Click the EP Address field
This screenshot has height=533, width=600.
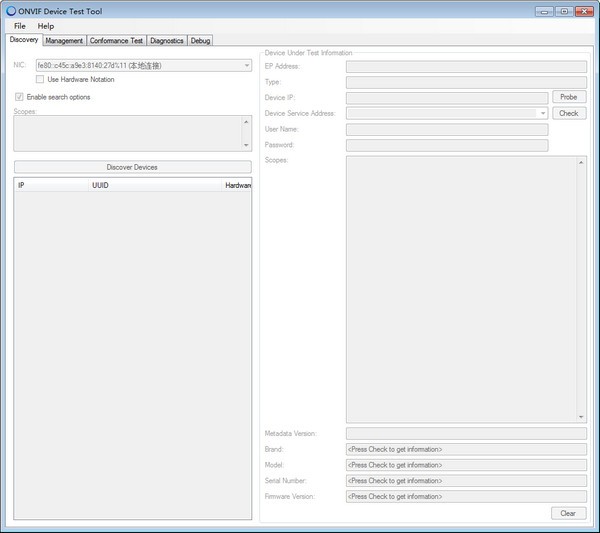pos(466,67)
